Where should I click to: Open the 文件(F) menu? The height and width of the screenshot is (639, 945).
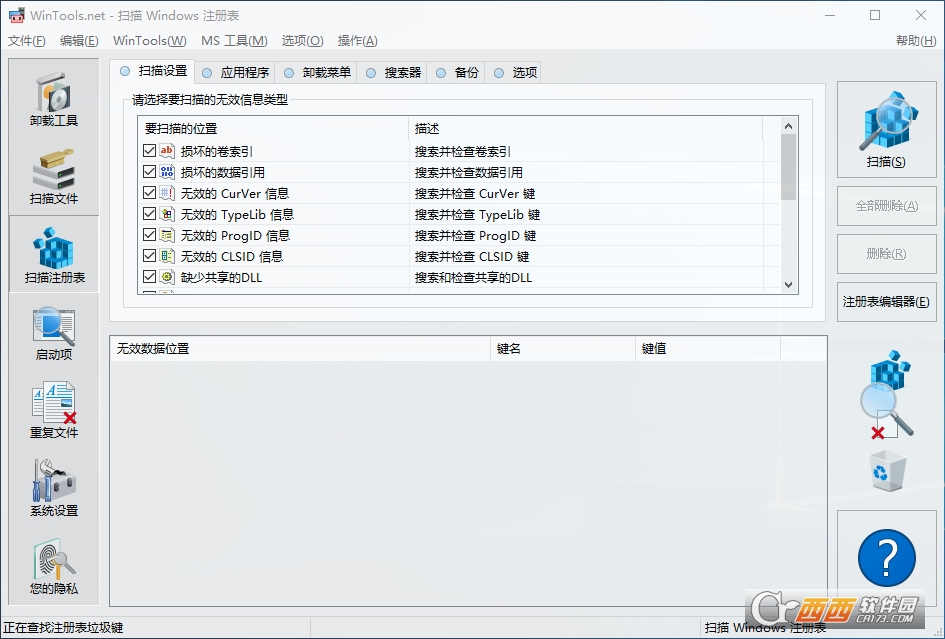(27, 40)
